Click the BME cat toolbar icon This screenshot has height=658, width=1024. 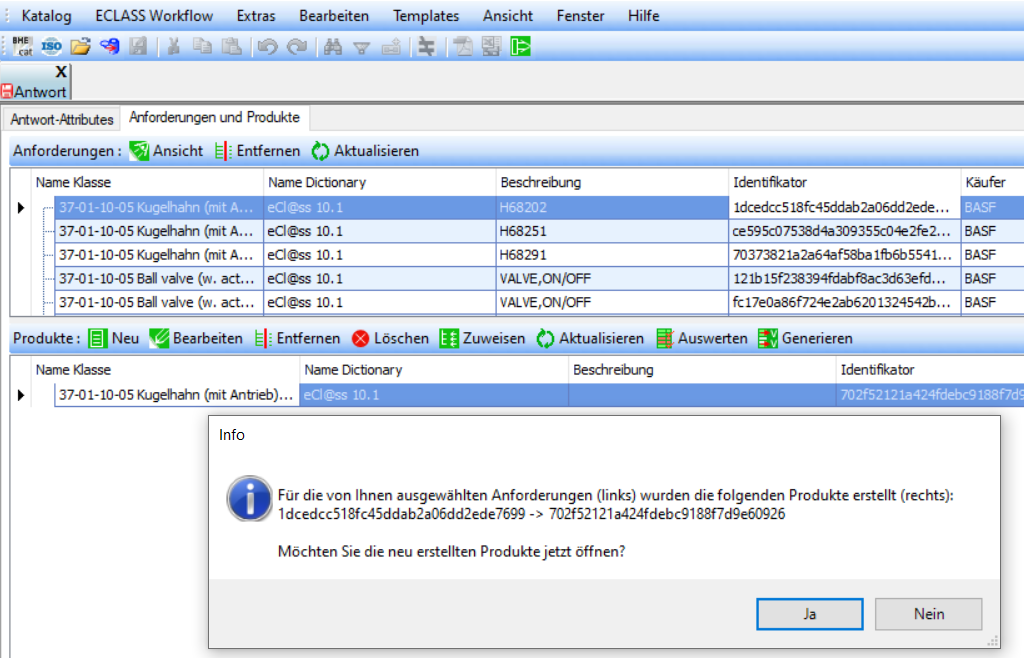click(23, 46)
